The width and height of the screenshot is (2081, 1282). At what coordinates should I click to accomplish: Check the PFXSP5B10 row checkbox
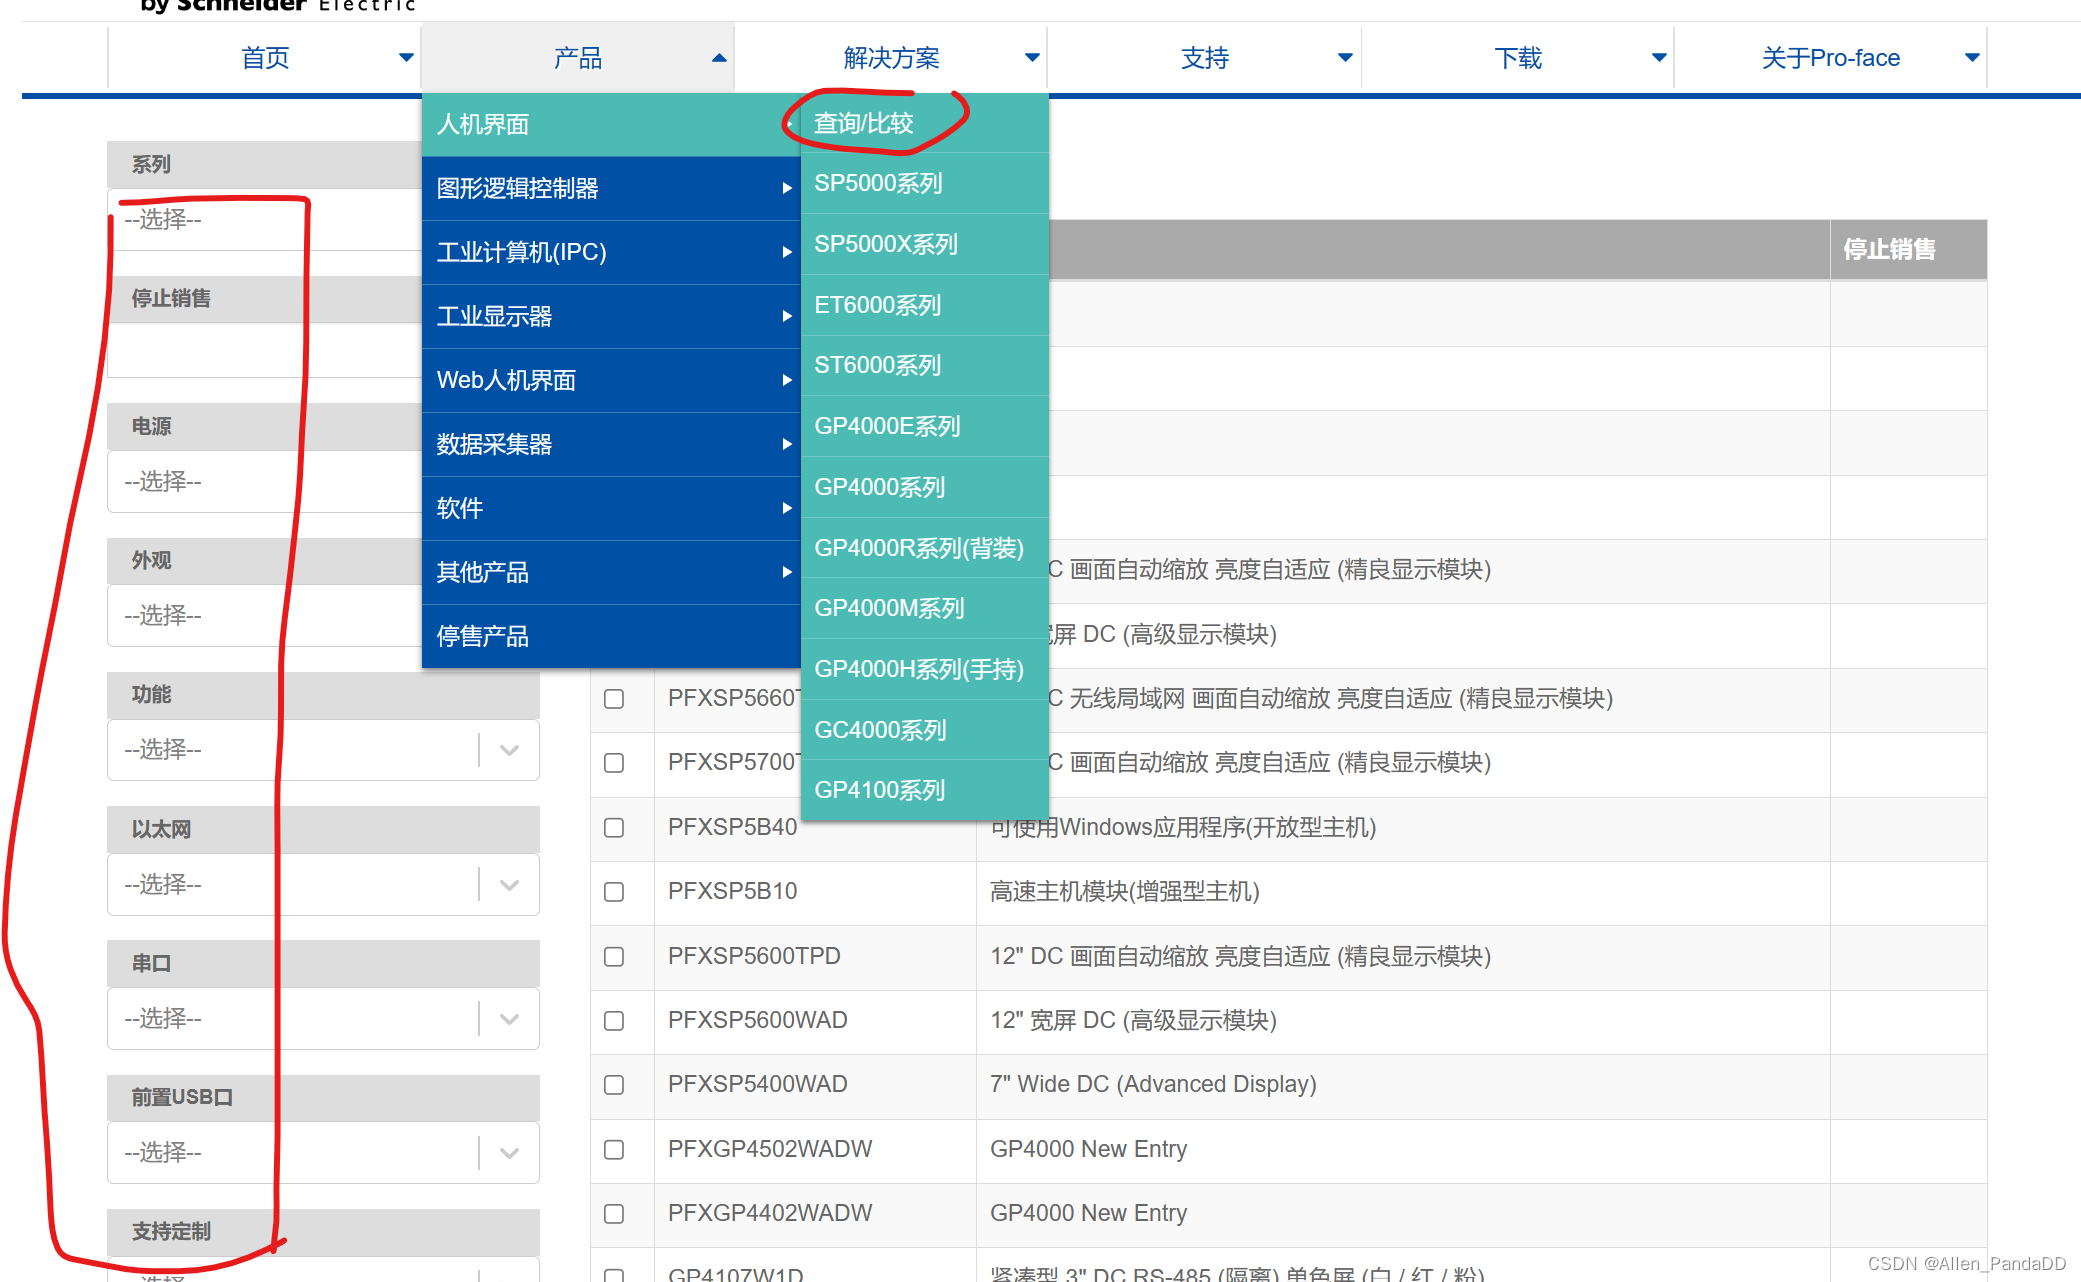614,892
